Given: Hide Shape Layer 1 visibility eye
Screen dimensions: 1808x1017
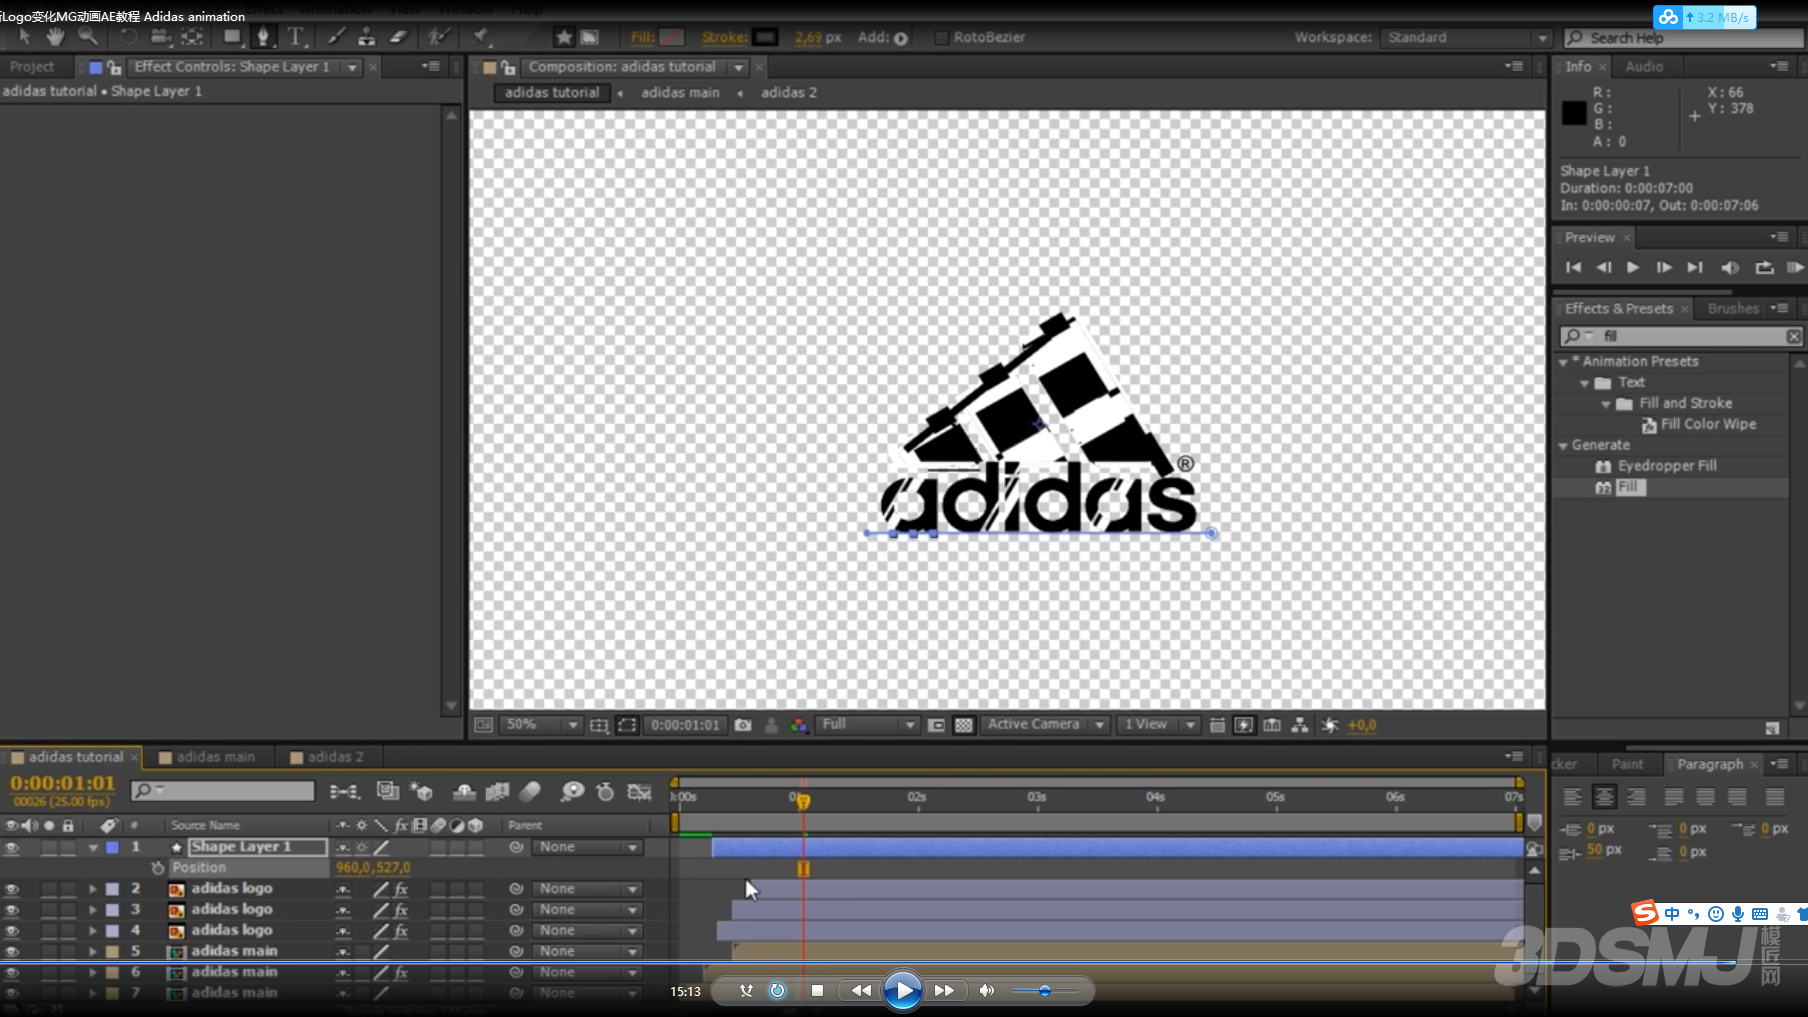Looking at the screenshot, I should point(12,847).
